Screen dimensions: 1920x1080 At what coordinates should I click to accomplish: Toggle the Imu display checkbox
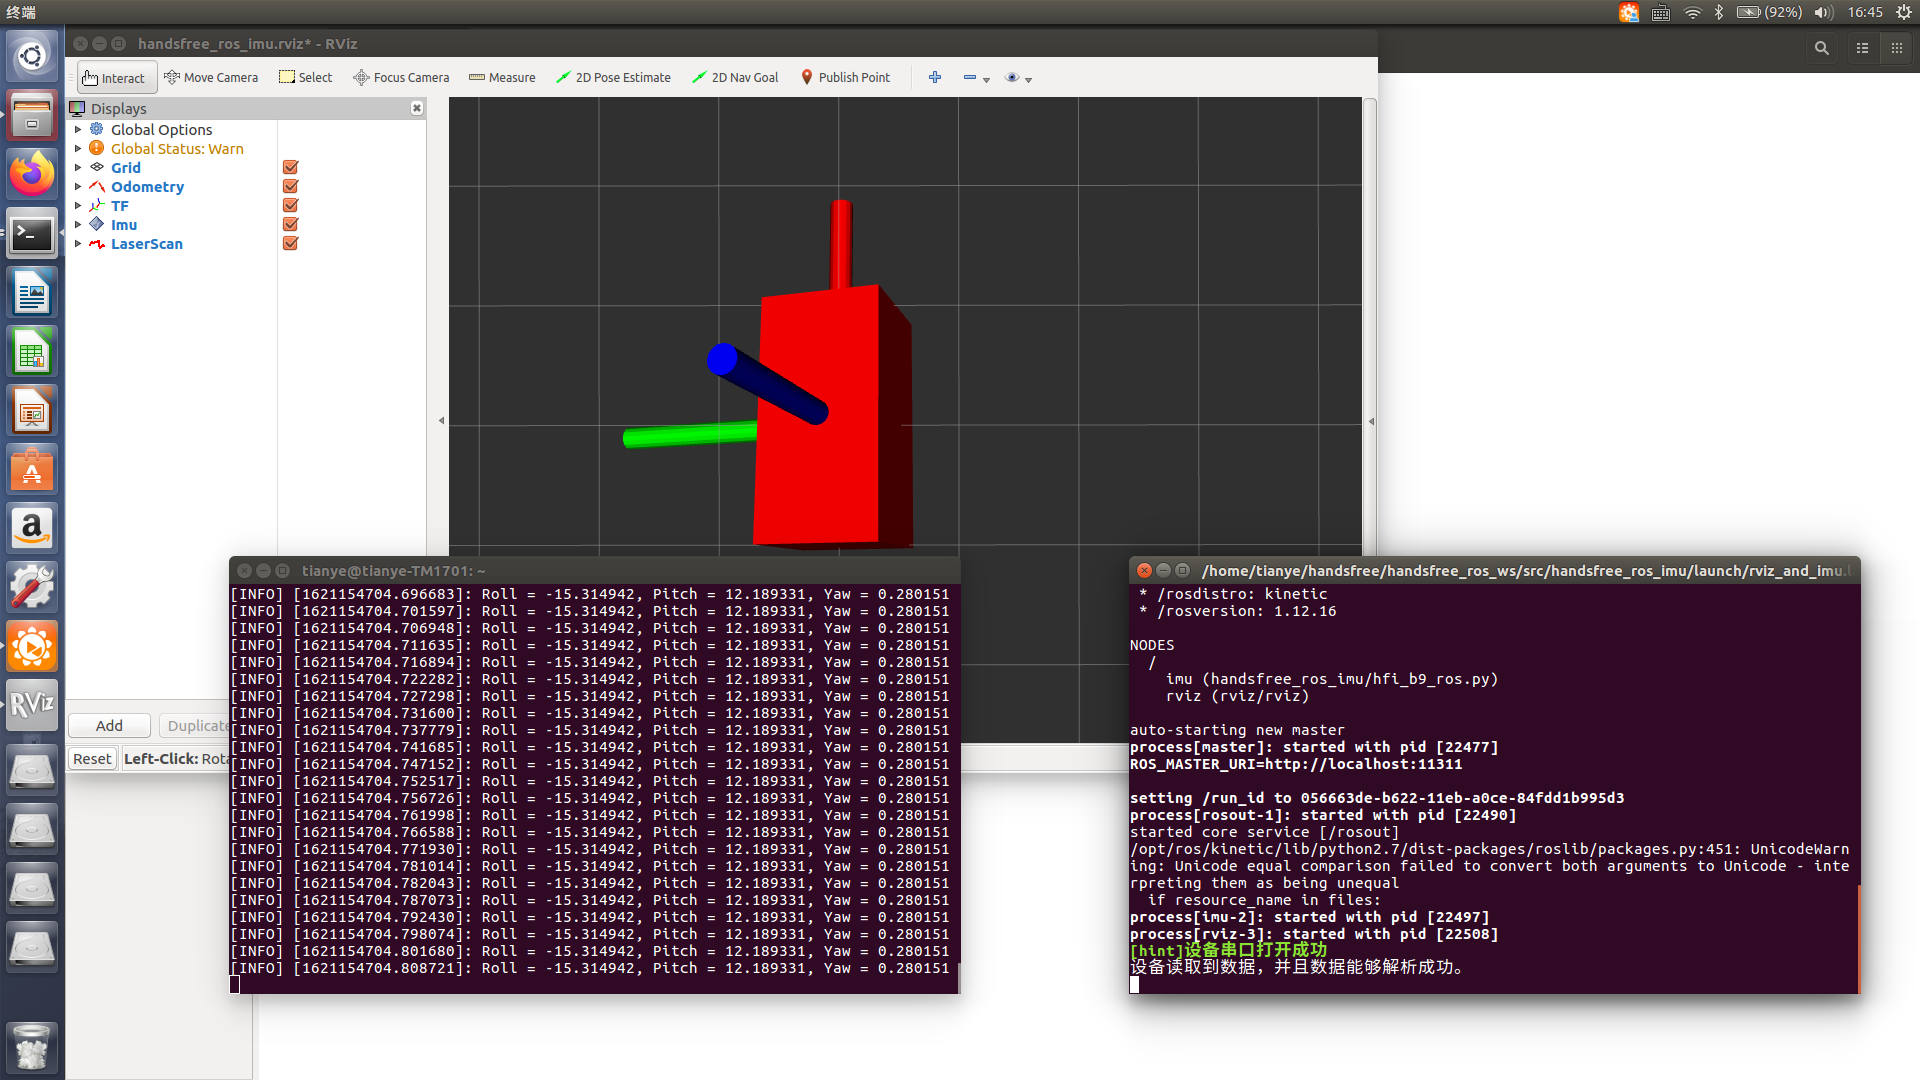point(291,225)
